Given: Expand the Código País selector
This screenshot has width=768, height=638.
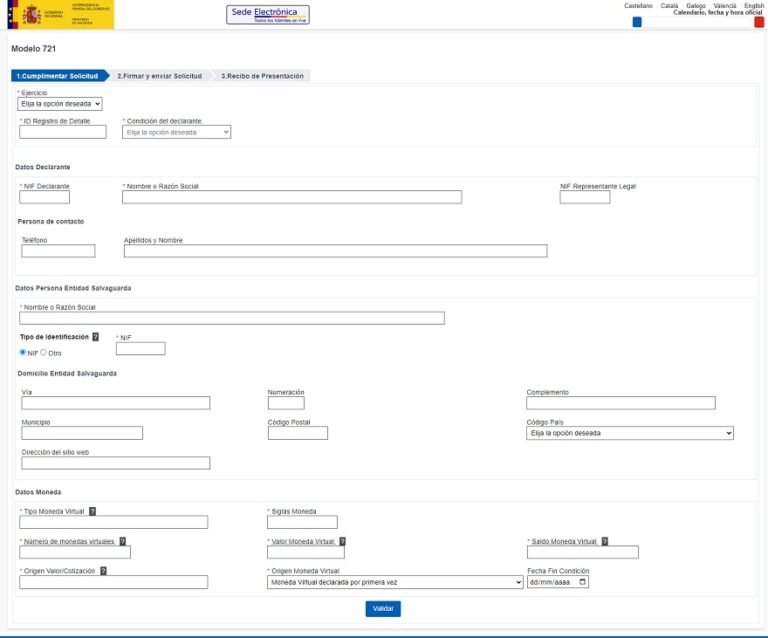Looking at the screenshot, I should 630,433.
